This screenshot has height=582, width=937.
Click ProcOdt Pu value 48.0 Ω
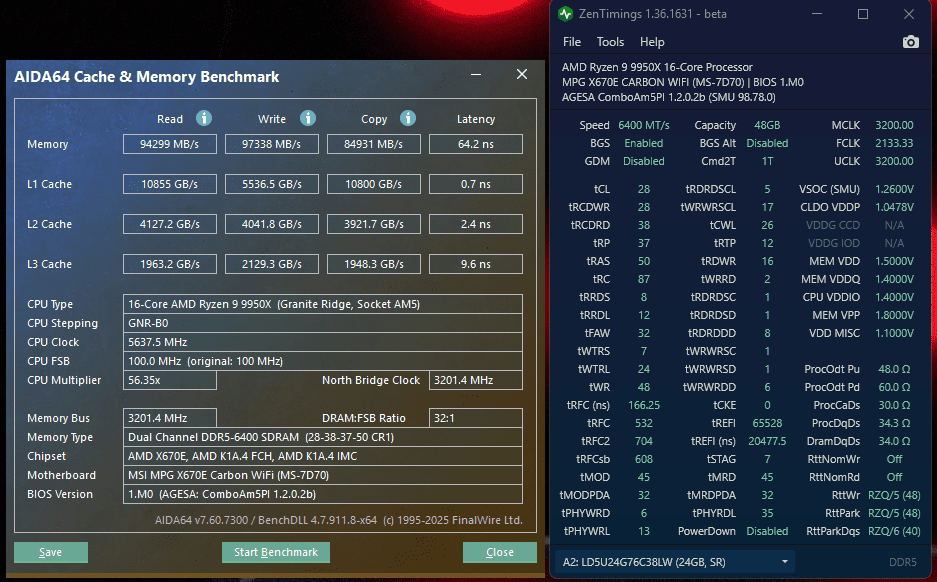(894, 369)
